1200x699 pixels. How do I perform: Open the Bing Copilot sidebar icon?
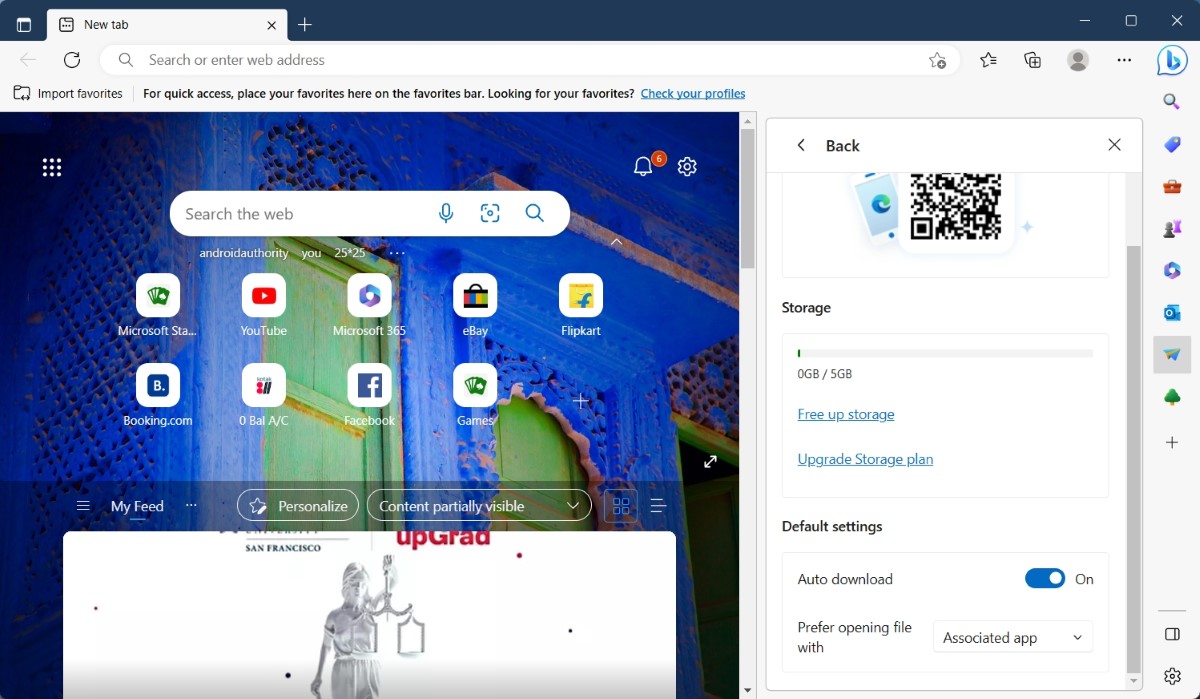1172,60
